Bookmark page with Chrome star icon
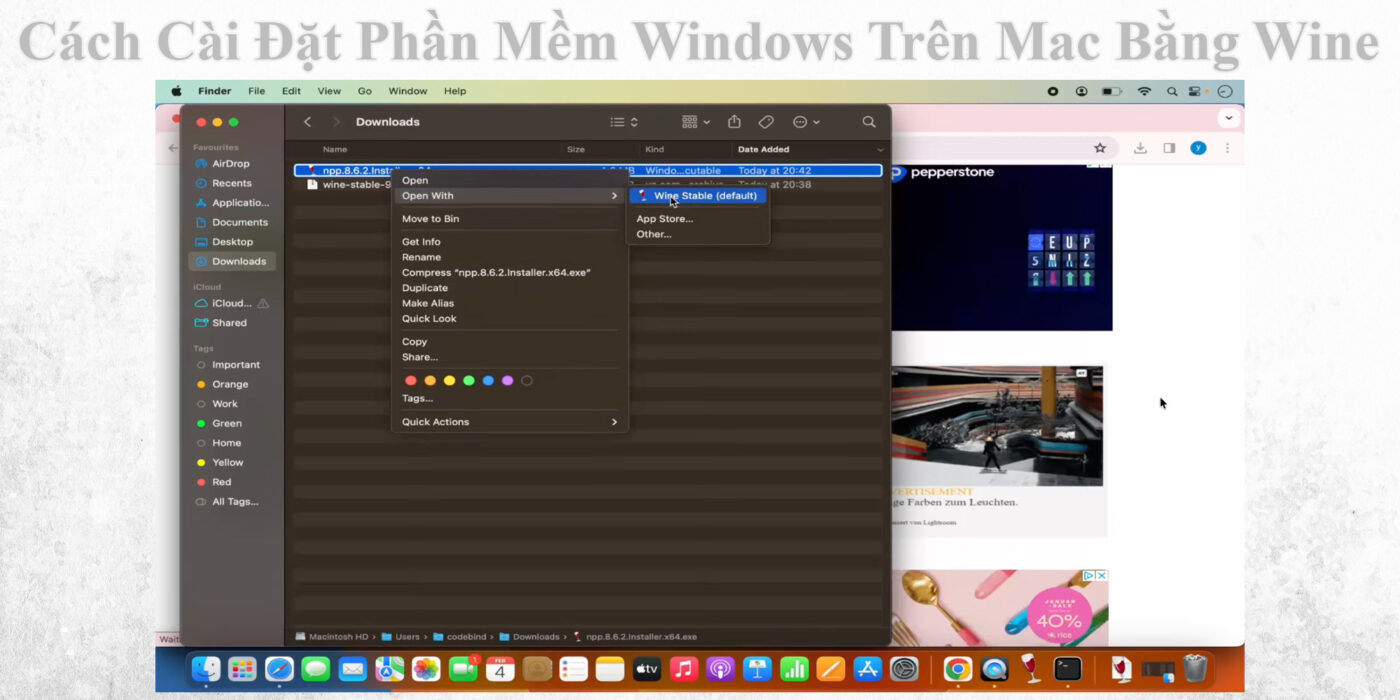The image size is (1400, 700). coord(1100,148)
